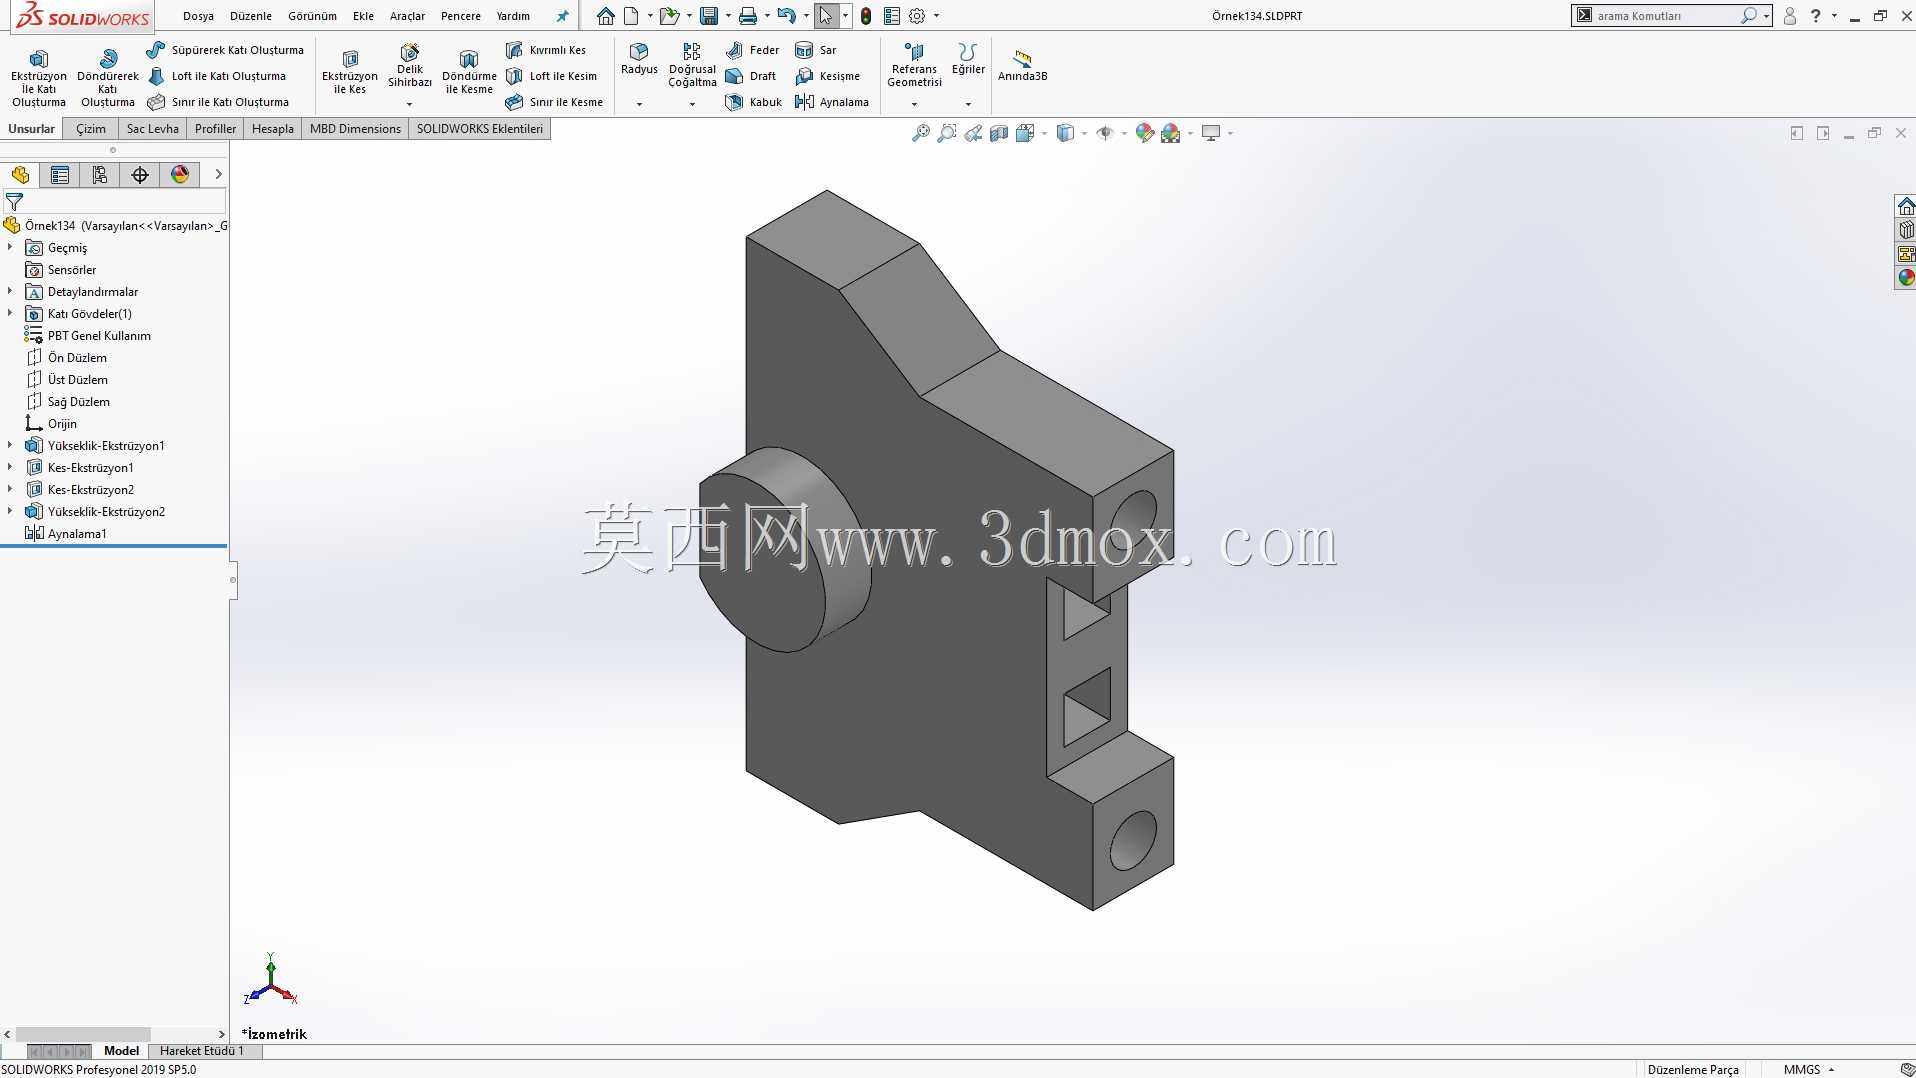Screen dimensions: 1916x1078
Task: Open Apply Scene icon
Action: click(x=1171, y=133)
